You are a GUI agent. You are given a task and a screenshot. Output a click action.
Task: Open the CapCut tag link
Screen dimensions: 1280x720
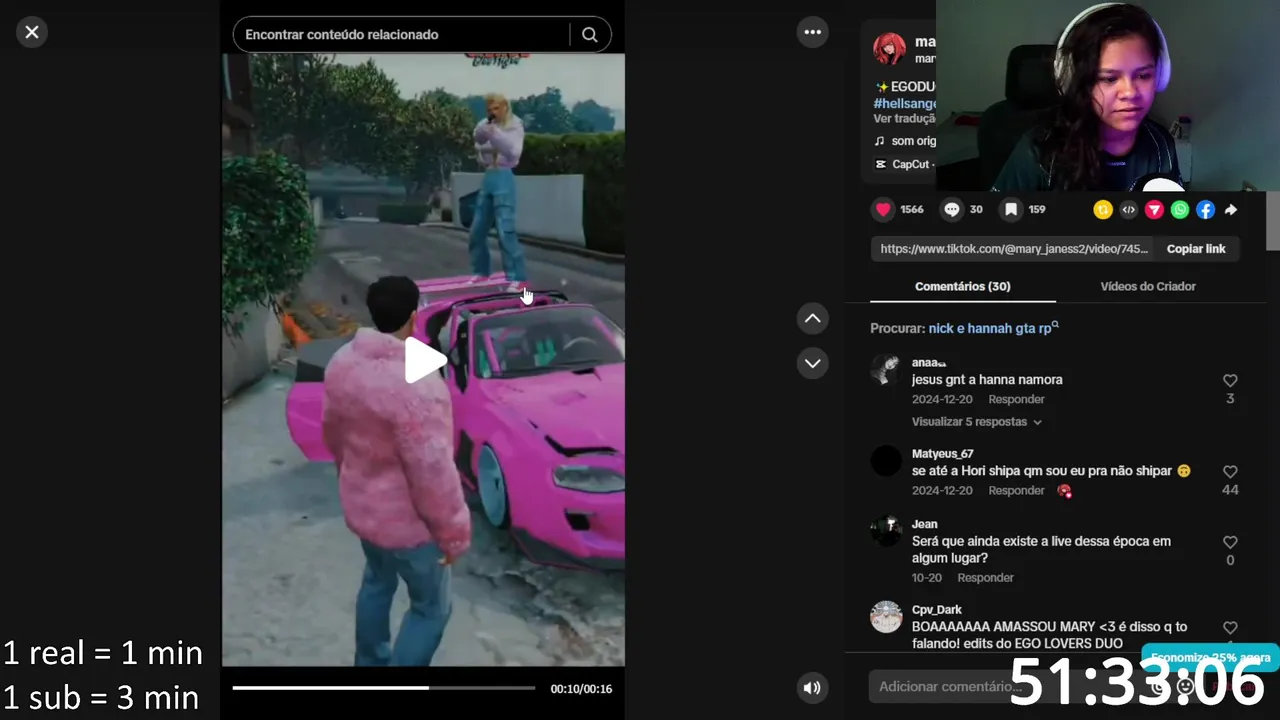click(905, 165)
